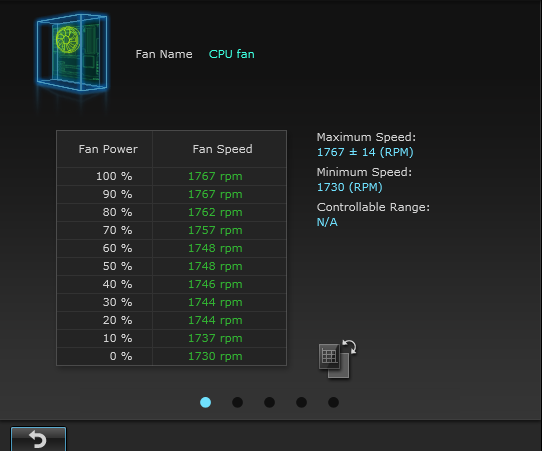Select the 10 % row showing 1737 rpm
This screenshot has width=542, height=451.
click(171, 338)
